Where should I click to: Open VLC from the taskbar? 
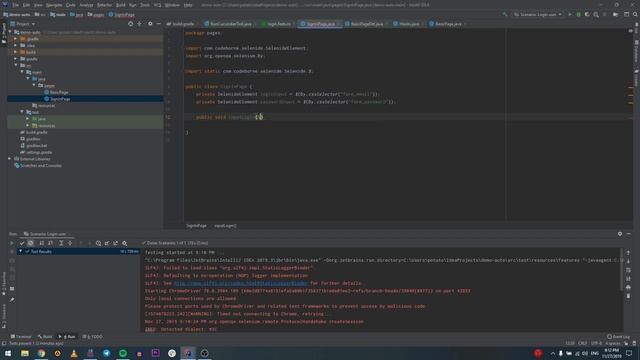pyautogui.click(x=74, y=353)
